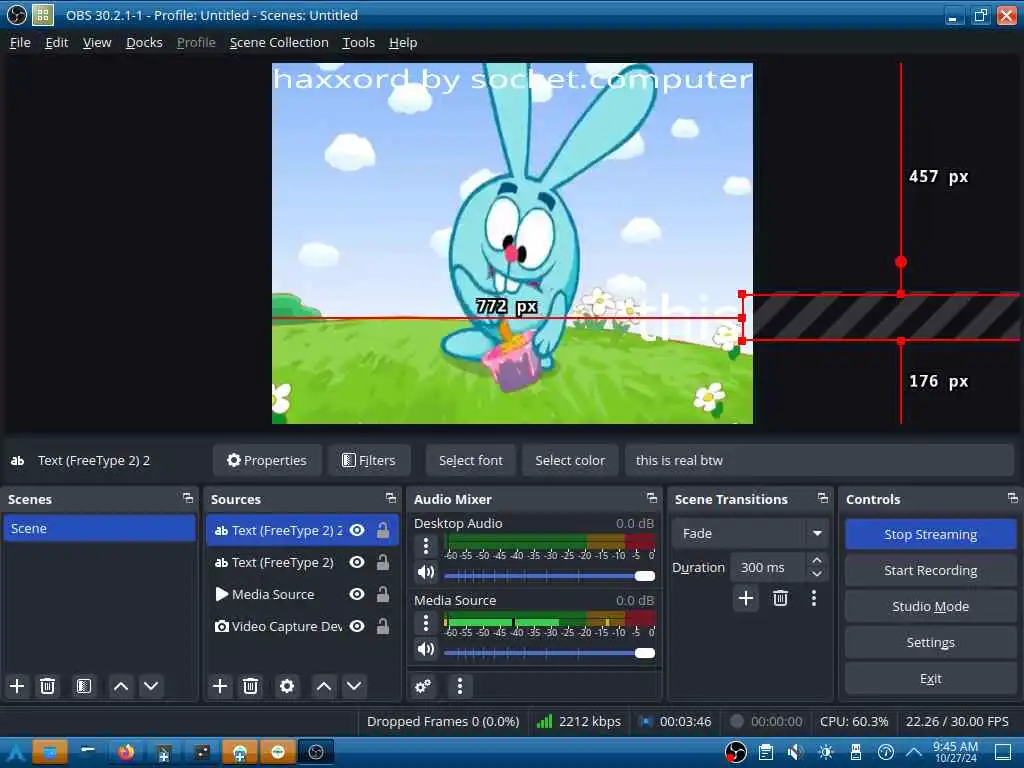Click Select color button
The height and width of the screenshot is (768, 1024).
click(570, 460)
